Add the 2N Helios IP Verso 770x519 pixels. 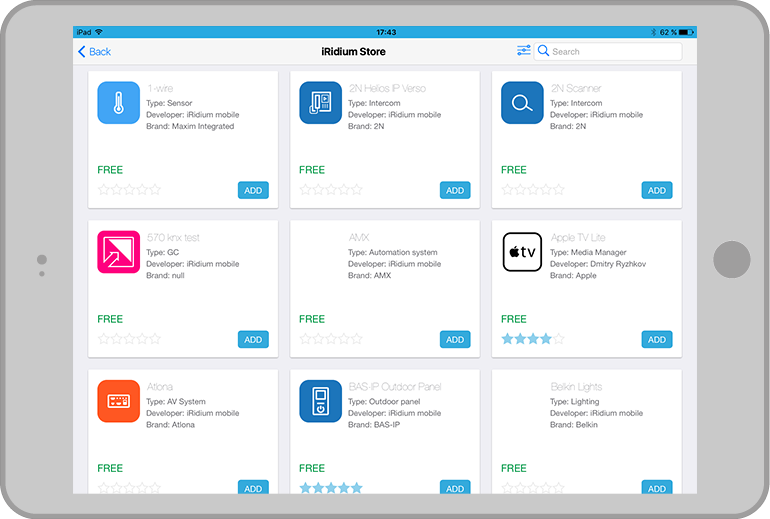(455, 190)
